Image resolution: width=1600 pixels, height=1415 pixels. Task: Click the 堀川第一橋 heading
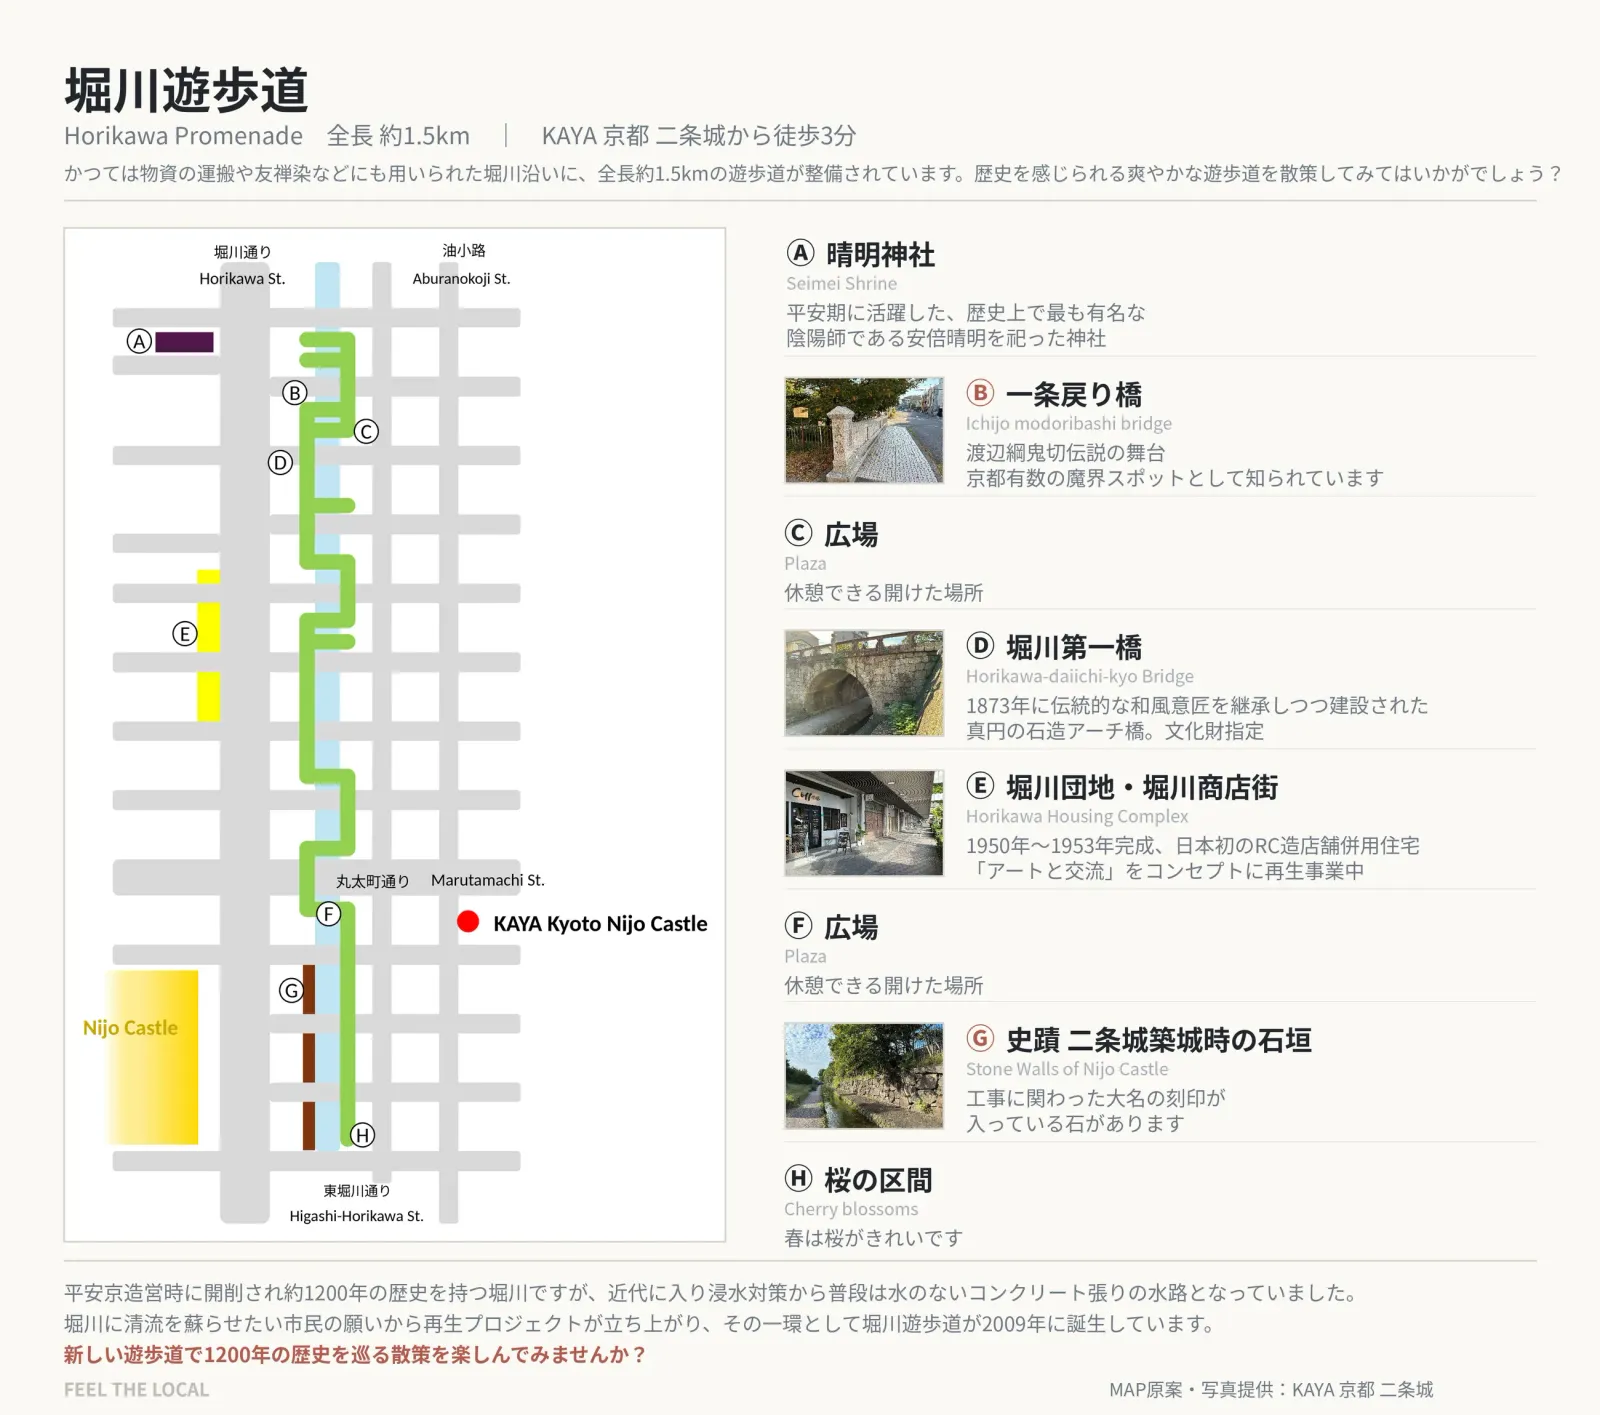tap(1073, 648)
